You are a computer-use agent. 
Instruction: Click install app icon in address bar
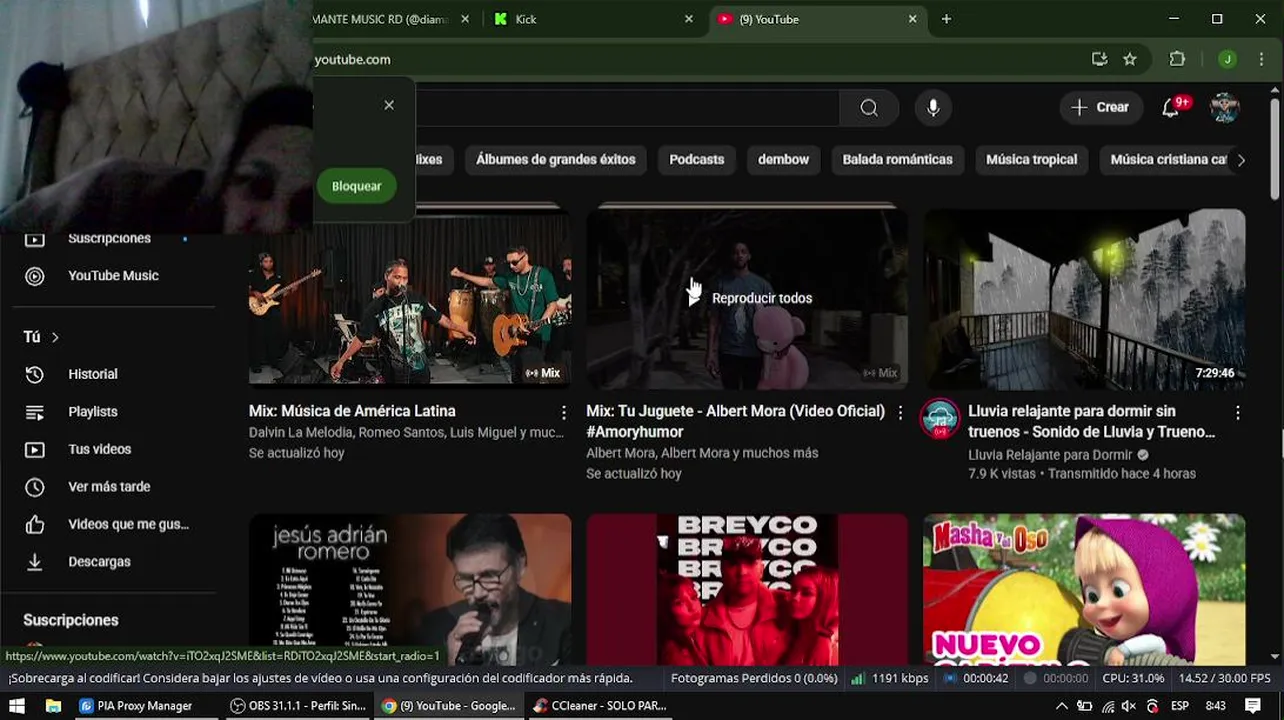coord(1100,59)
